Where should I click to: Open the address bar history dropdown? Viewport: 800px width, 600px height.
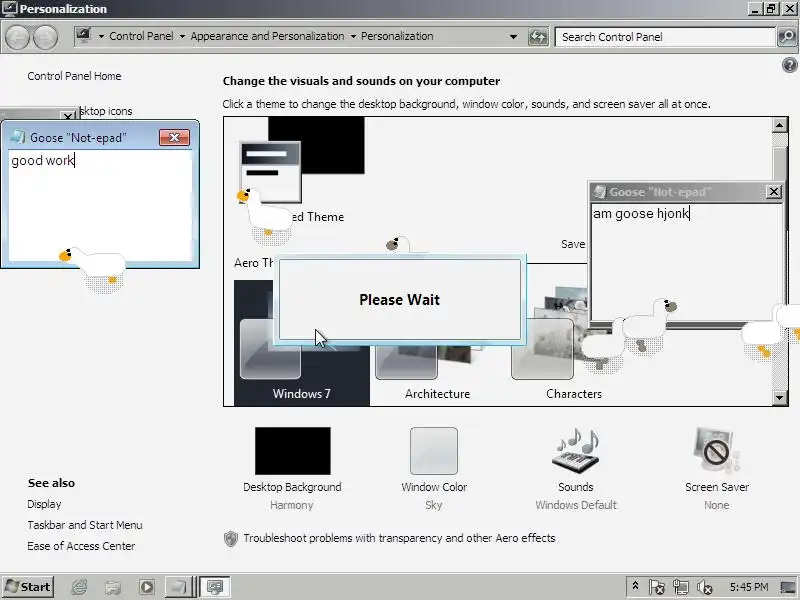point(513,37)
